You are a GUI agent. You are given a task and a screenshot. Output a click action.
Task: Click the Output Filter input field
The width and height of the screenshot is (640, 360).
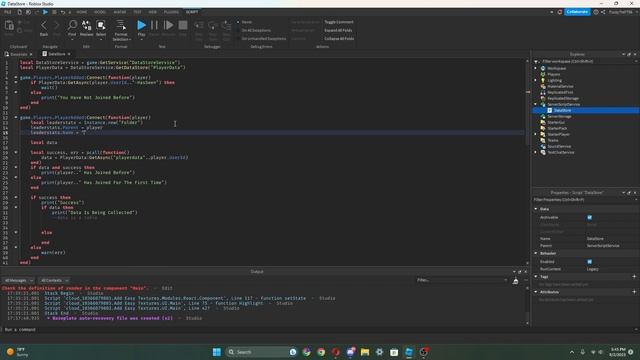click(x=462, y=280)
